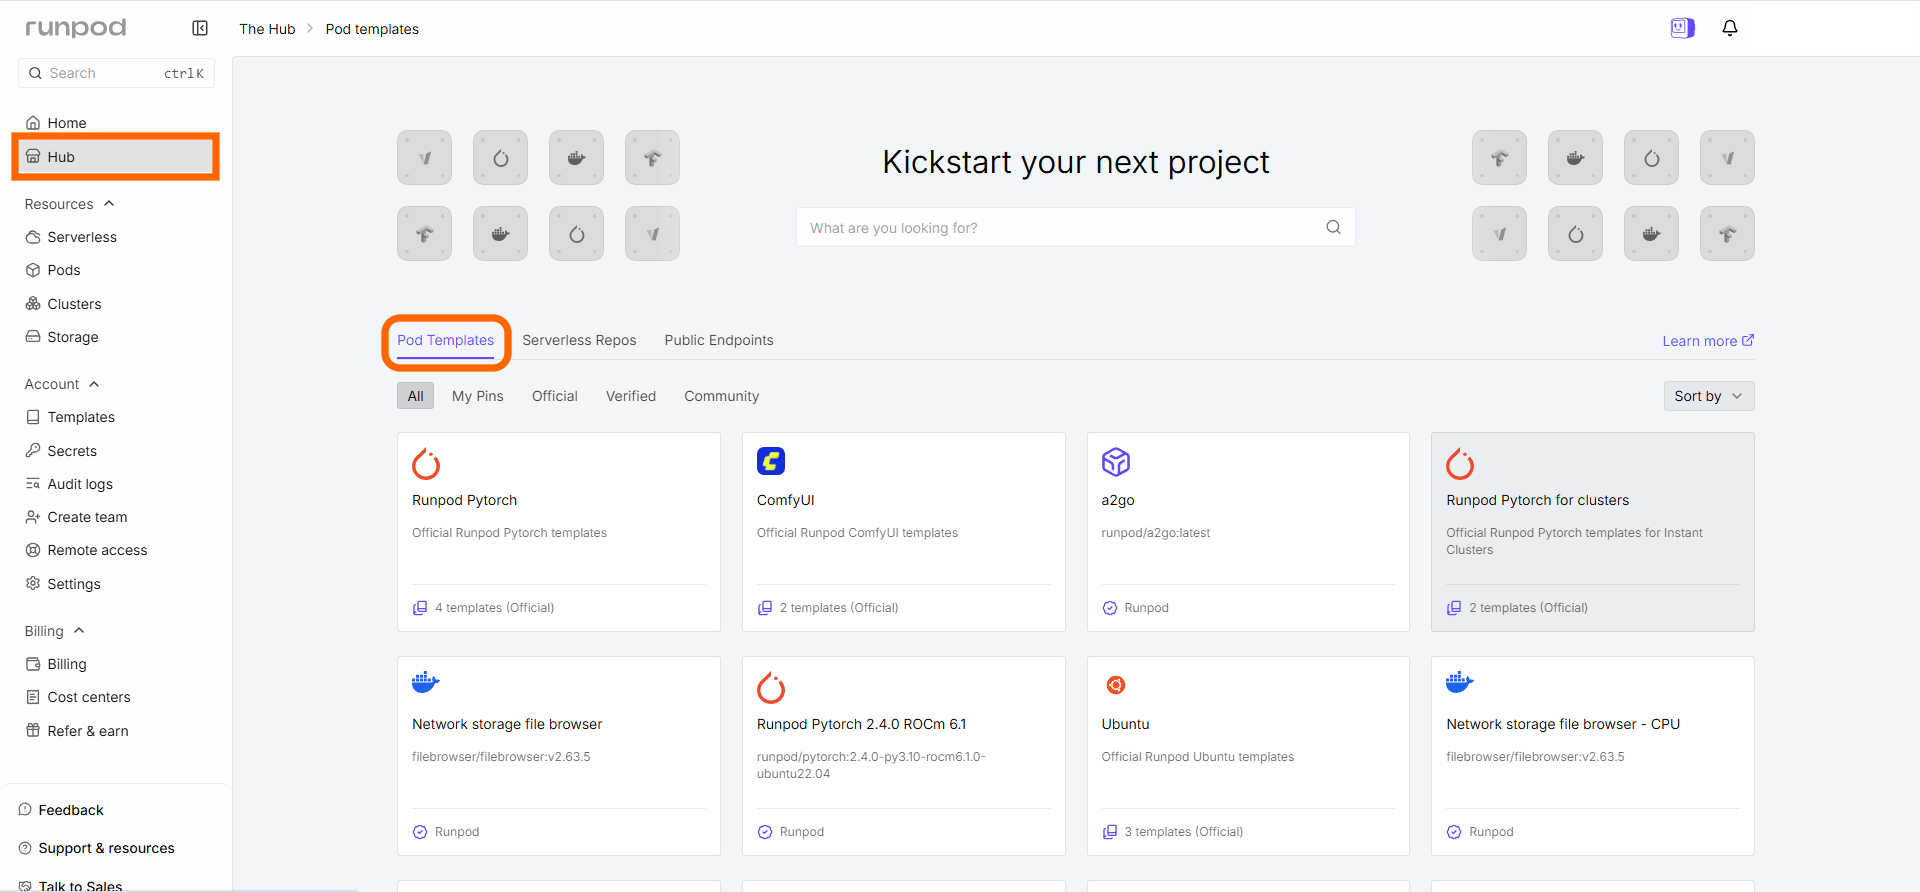Click the Ubuntu logo icon
Image resolution: width=1920 pixels, height=892 pixels.
(1116, 685)
